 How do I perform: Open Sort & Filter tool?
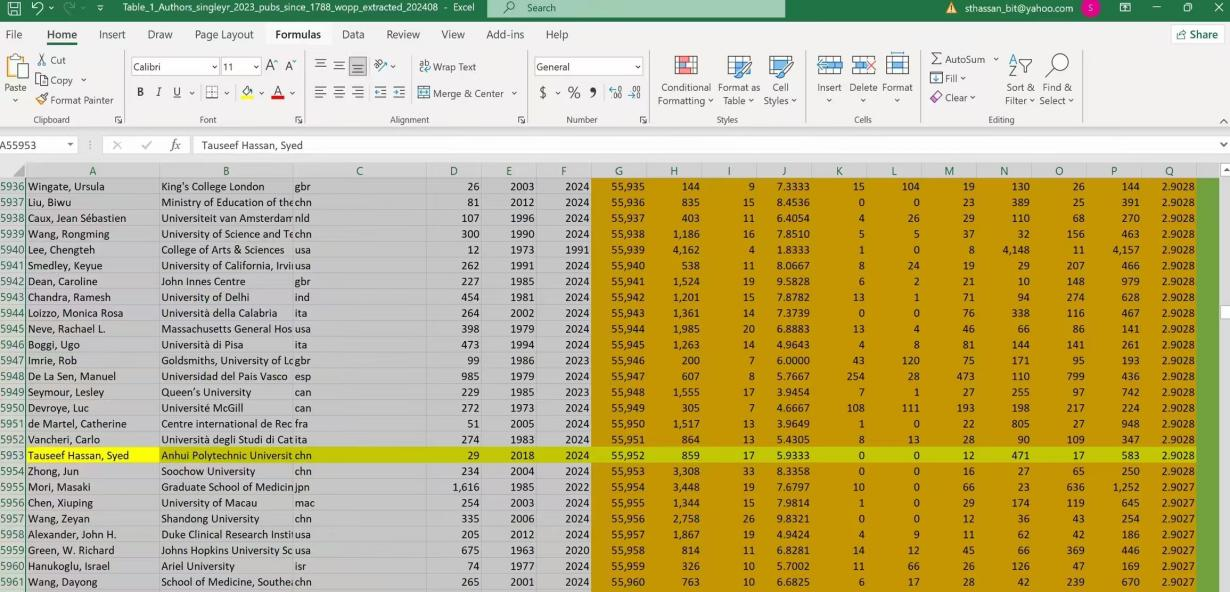[x=1020, y=80]
